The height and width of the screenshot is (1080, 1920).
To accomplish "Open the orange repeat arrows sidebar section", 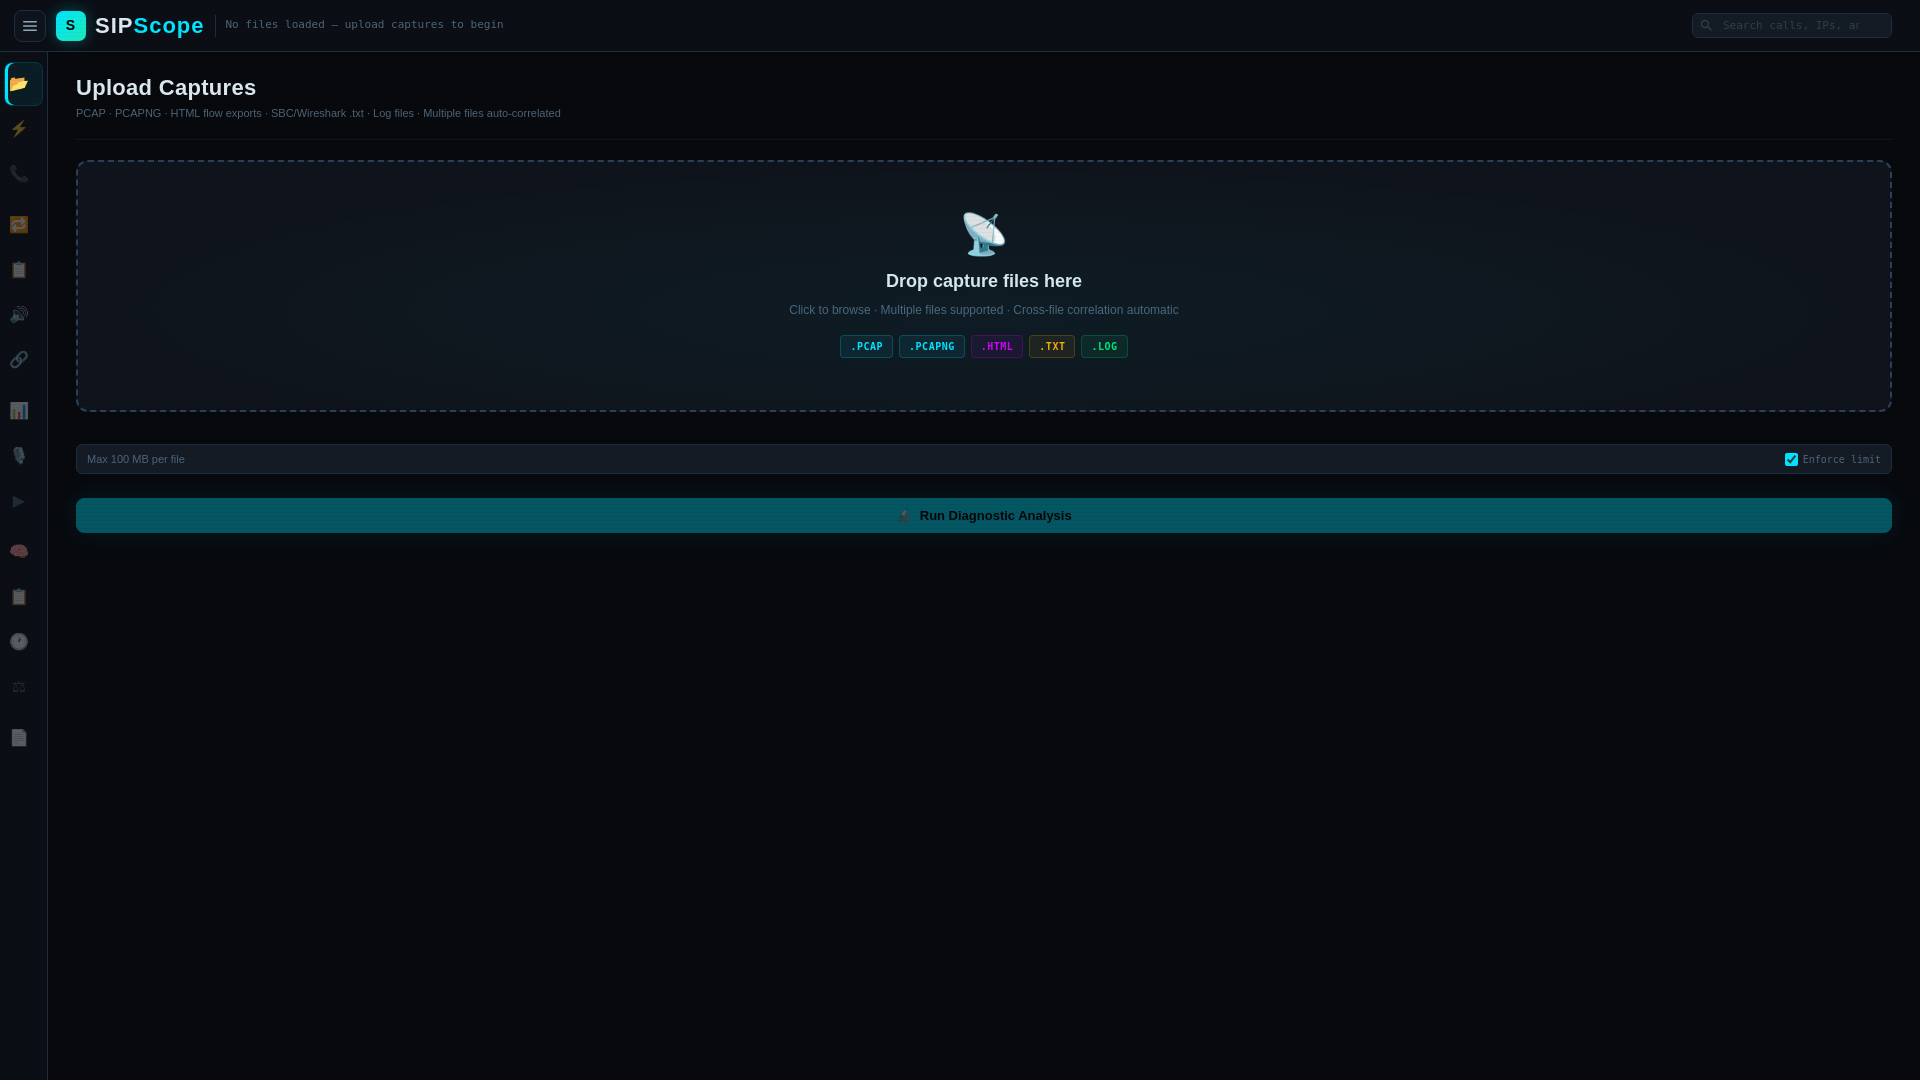I will tap(19, 225).
